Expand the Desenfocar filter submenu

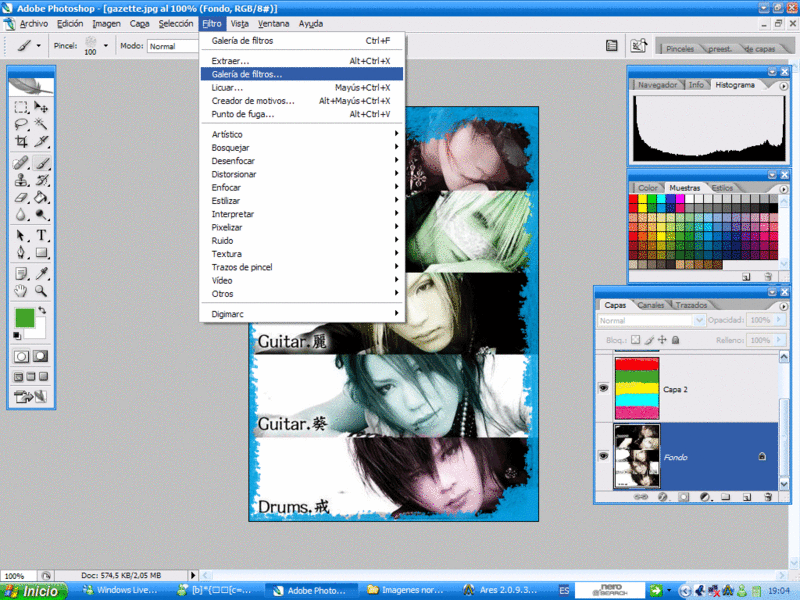pos(302,161)
